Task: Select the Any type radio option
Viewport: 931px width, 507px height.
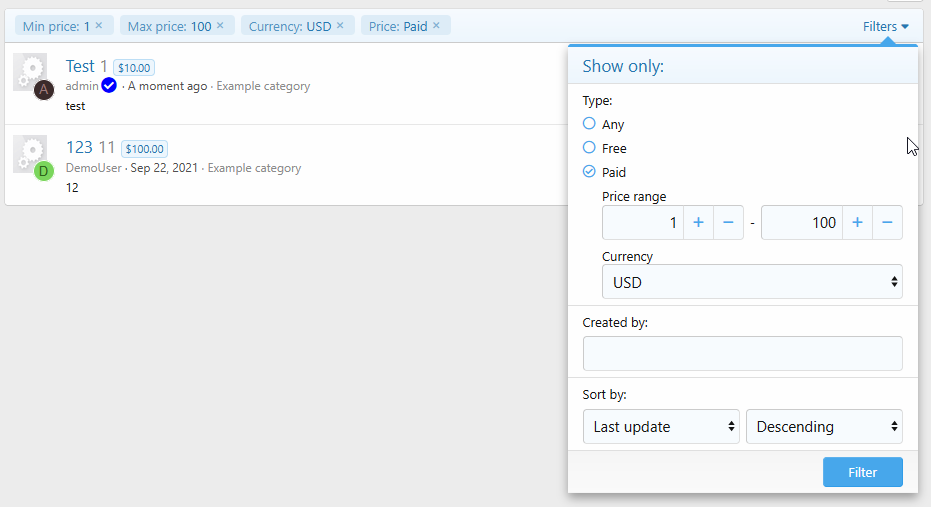Action: (589, 124)
